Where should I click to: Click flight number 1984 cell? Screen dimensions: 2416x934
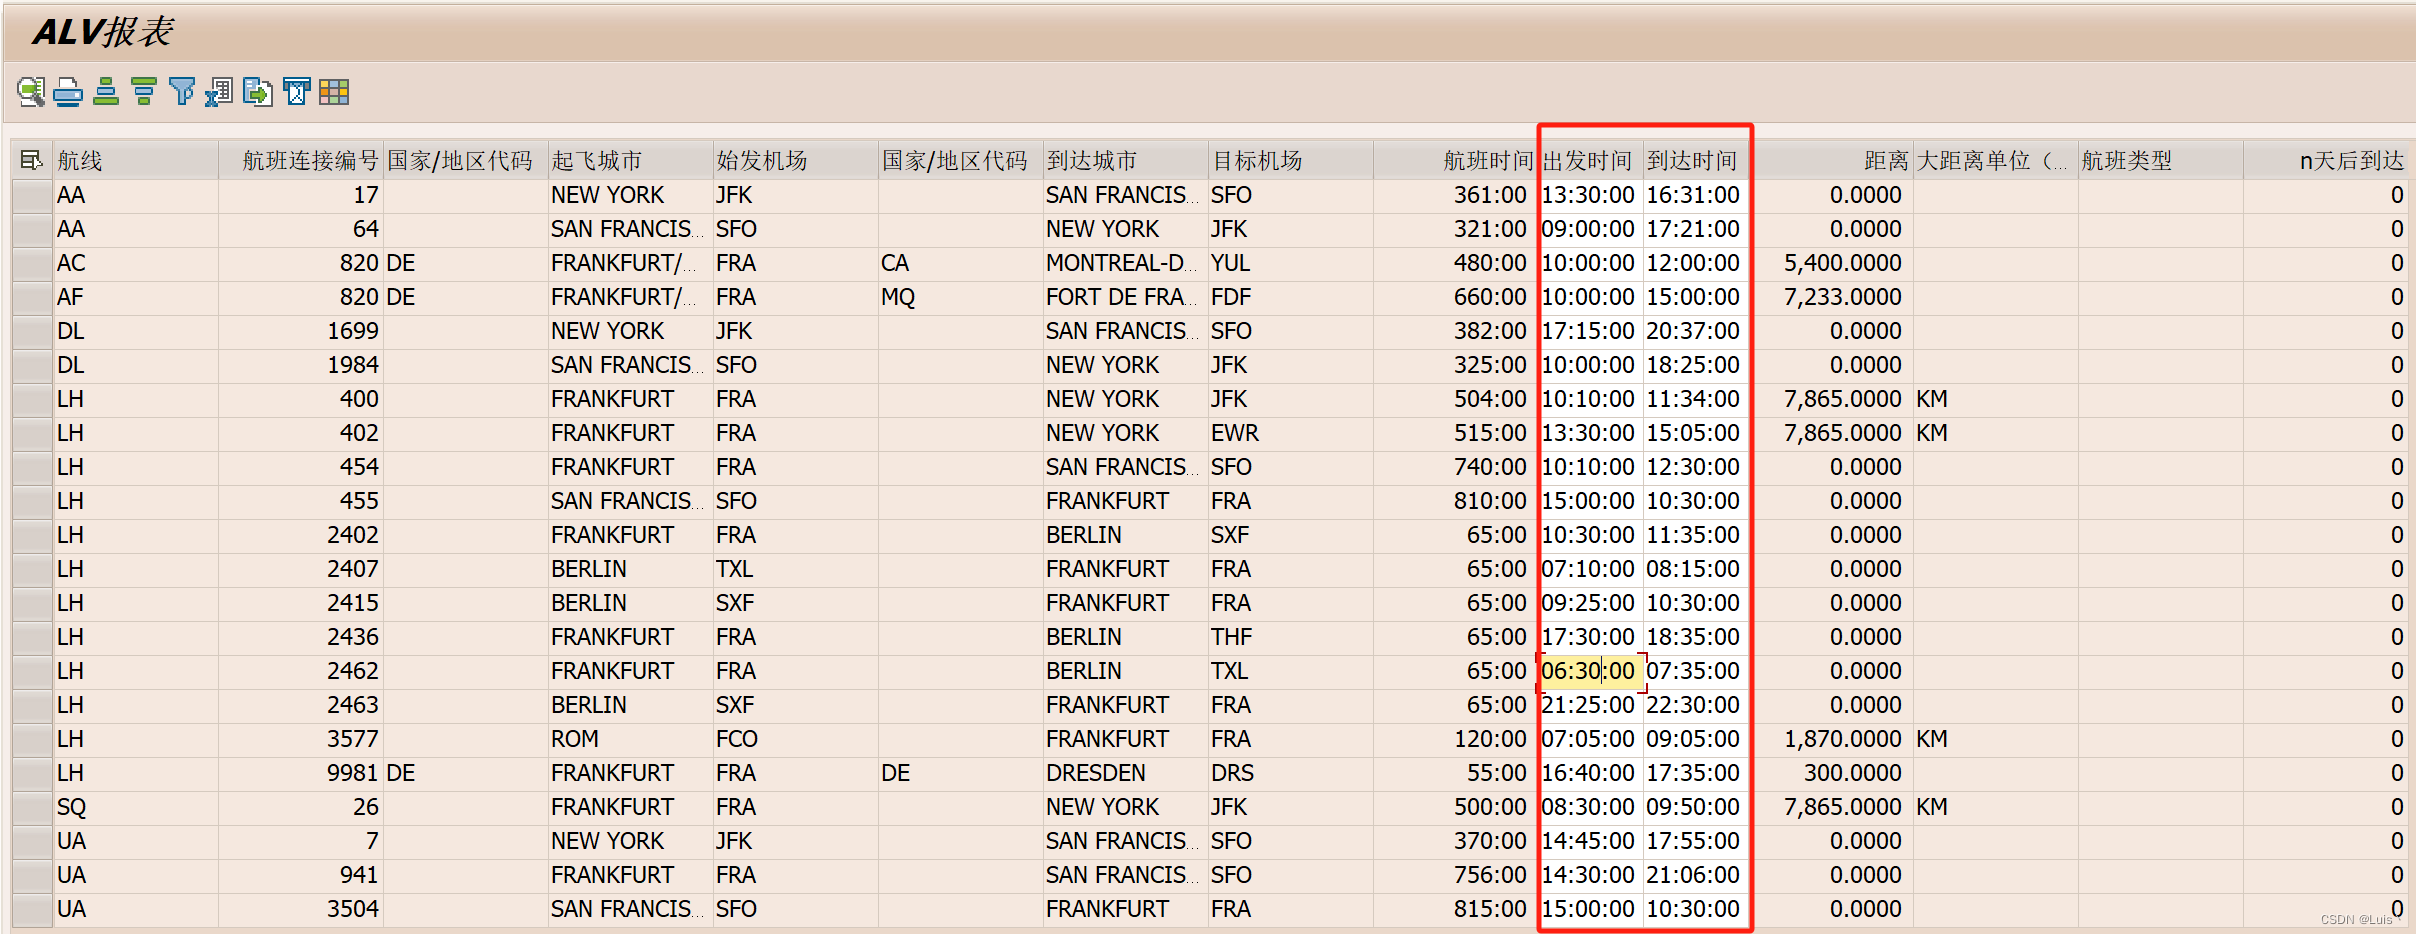coord(300,365)
